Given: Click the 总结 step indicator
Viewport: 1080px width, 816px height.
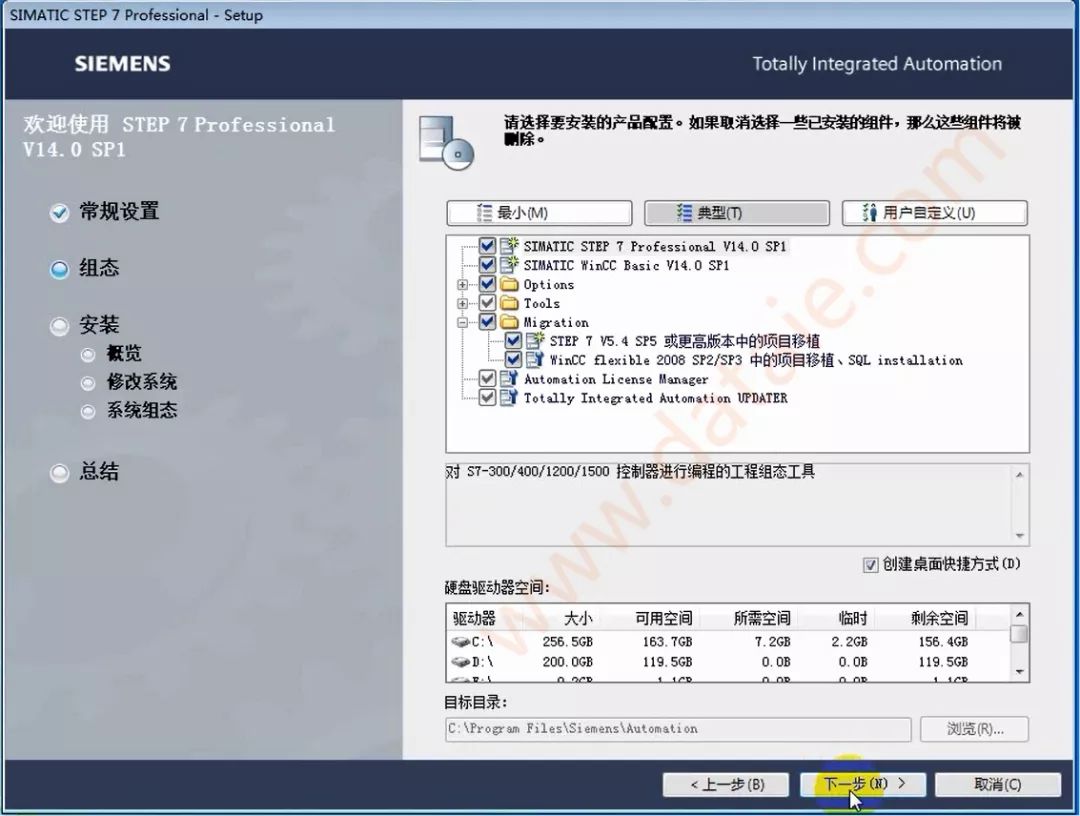Looking at the screenshot, I should [60, 473].
